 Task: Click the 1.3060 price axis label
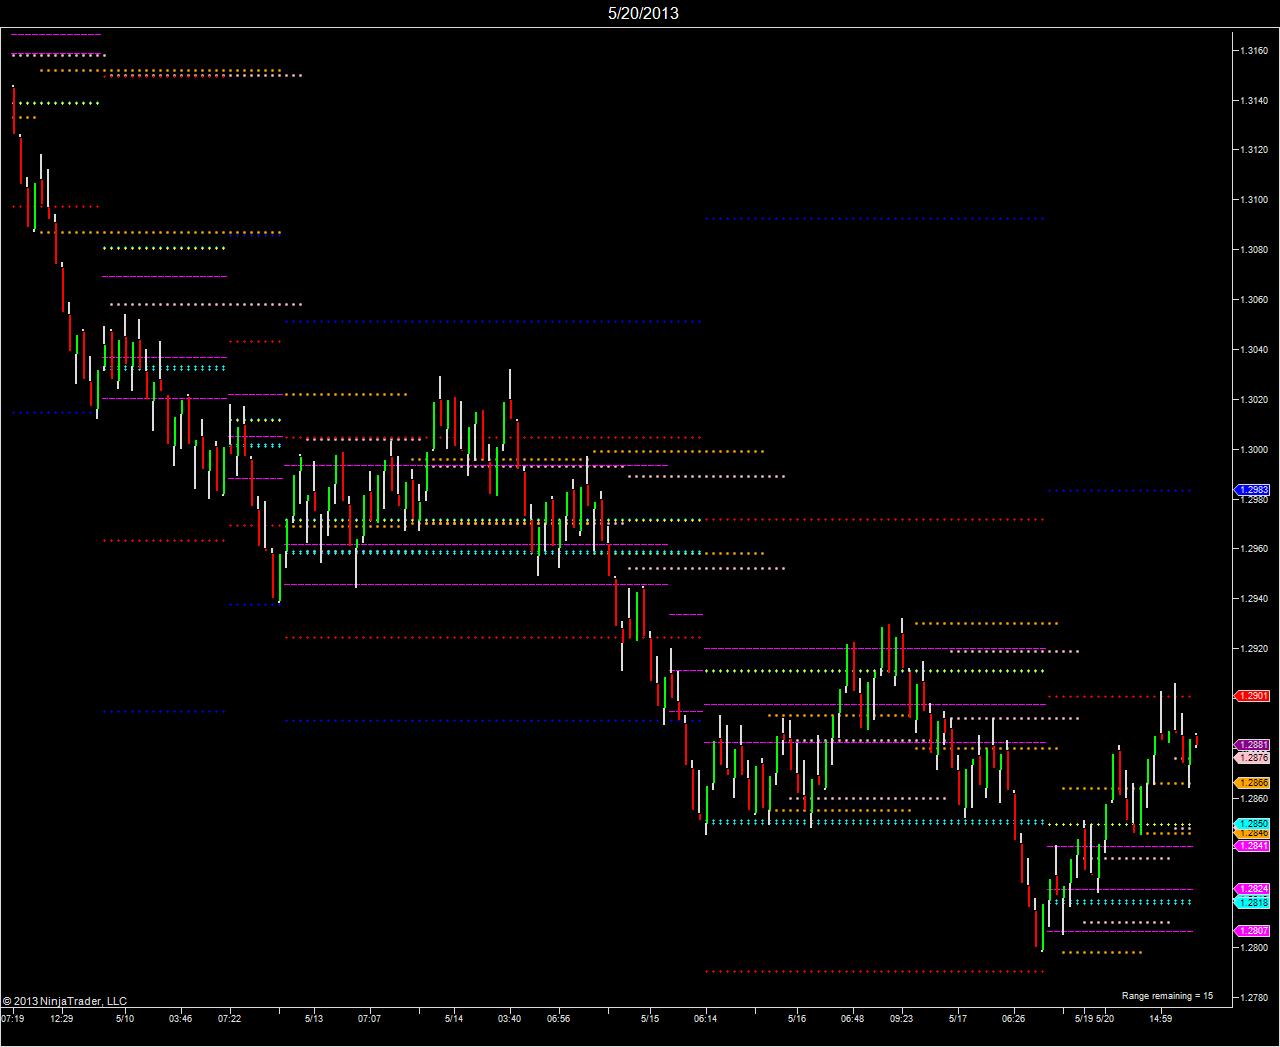click(1254, 300)
